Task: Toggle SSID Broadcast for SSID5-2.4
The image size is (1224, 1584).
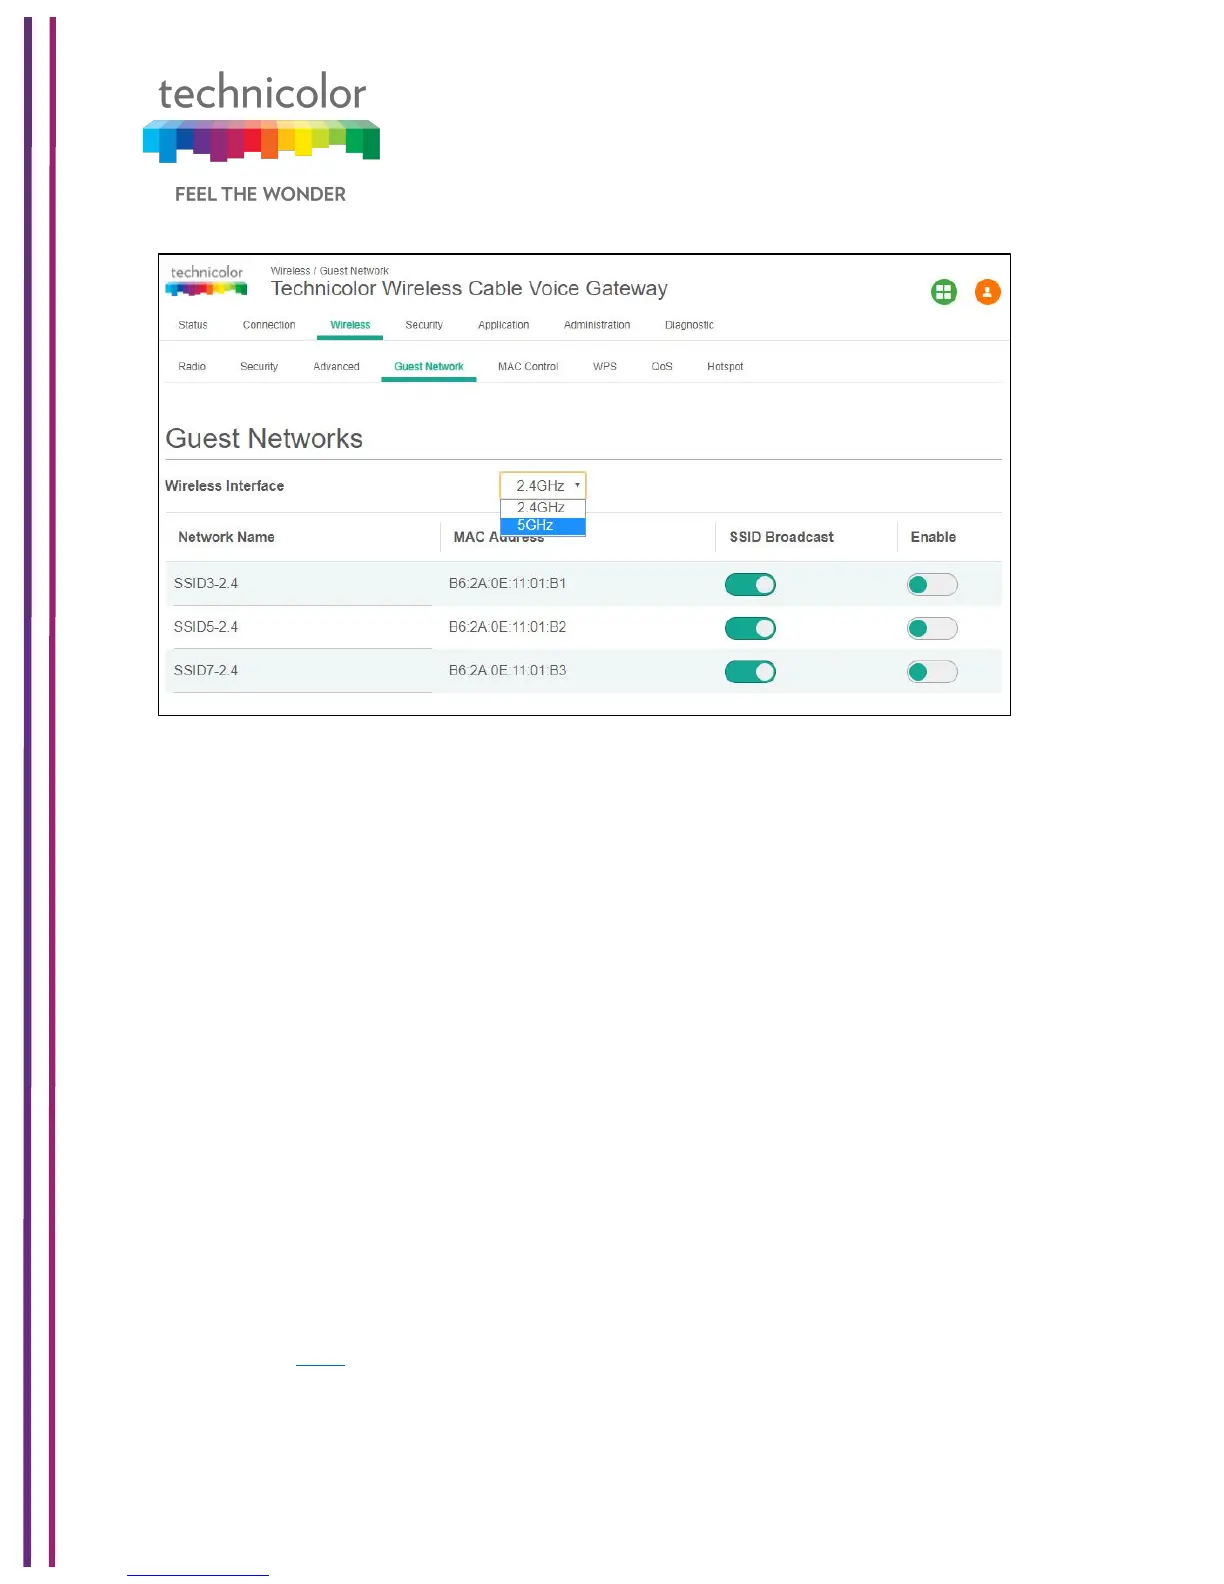Action: click(750, 628)
